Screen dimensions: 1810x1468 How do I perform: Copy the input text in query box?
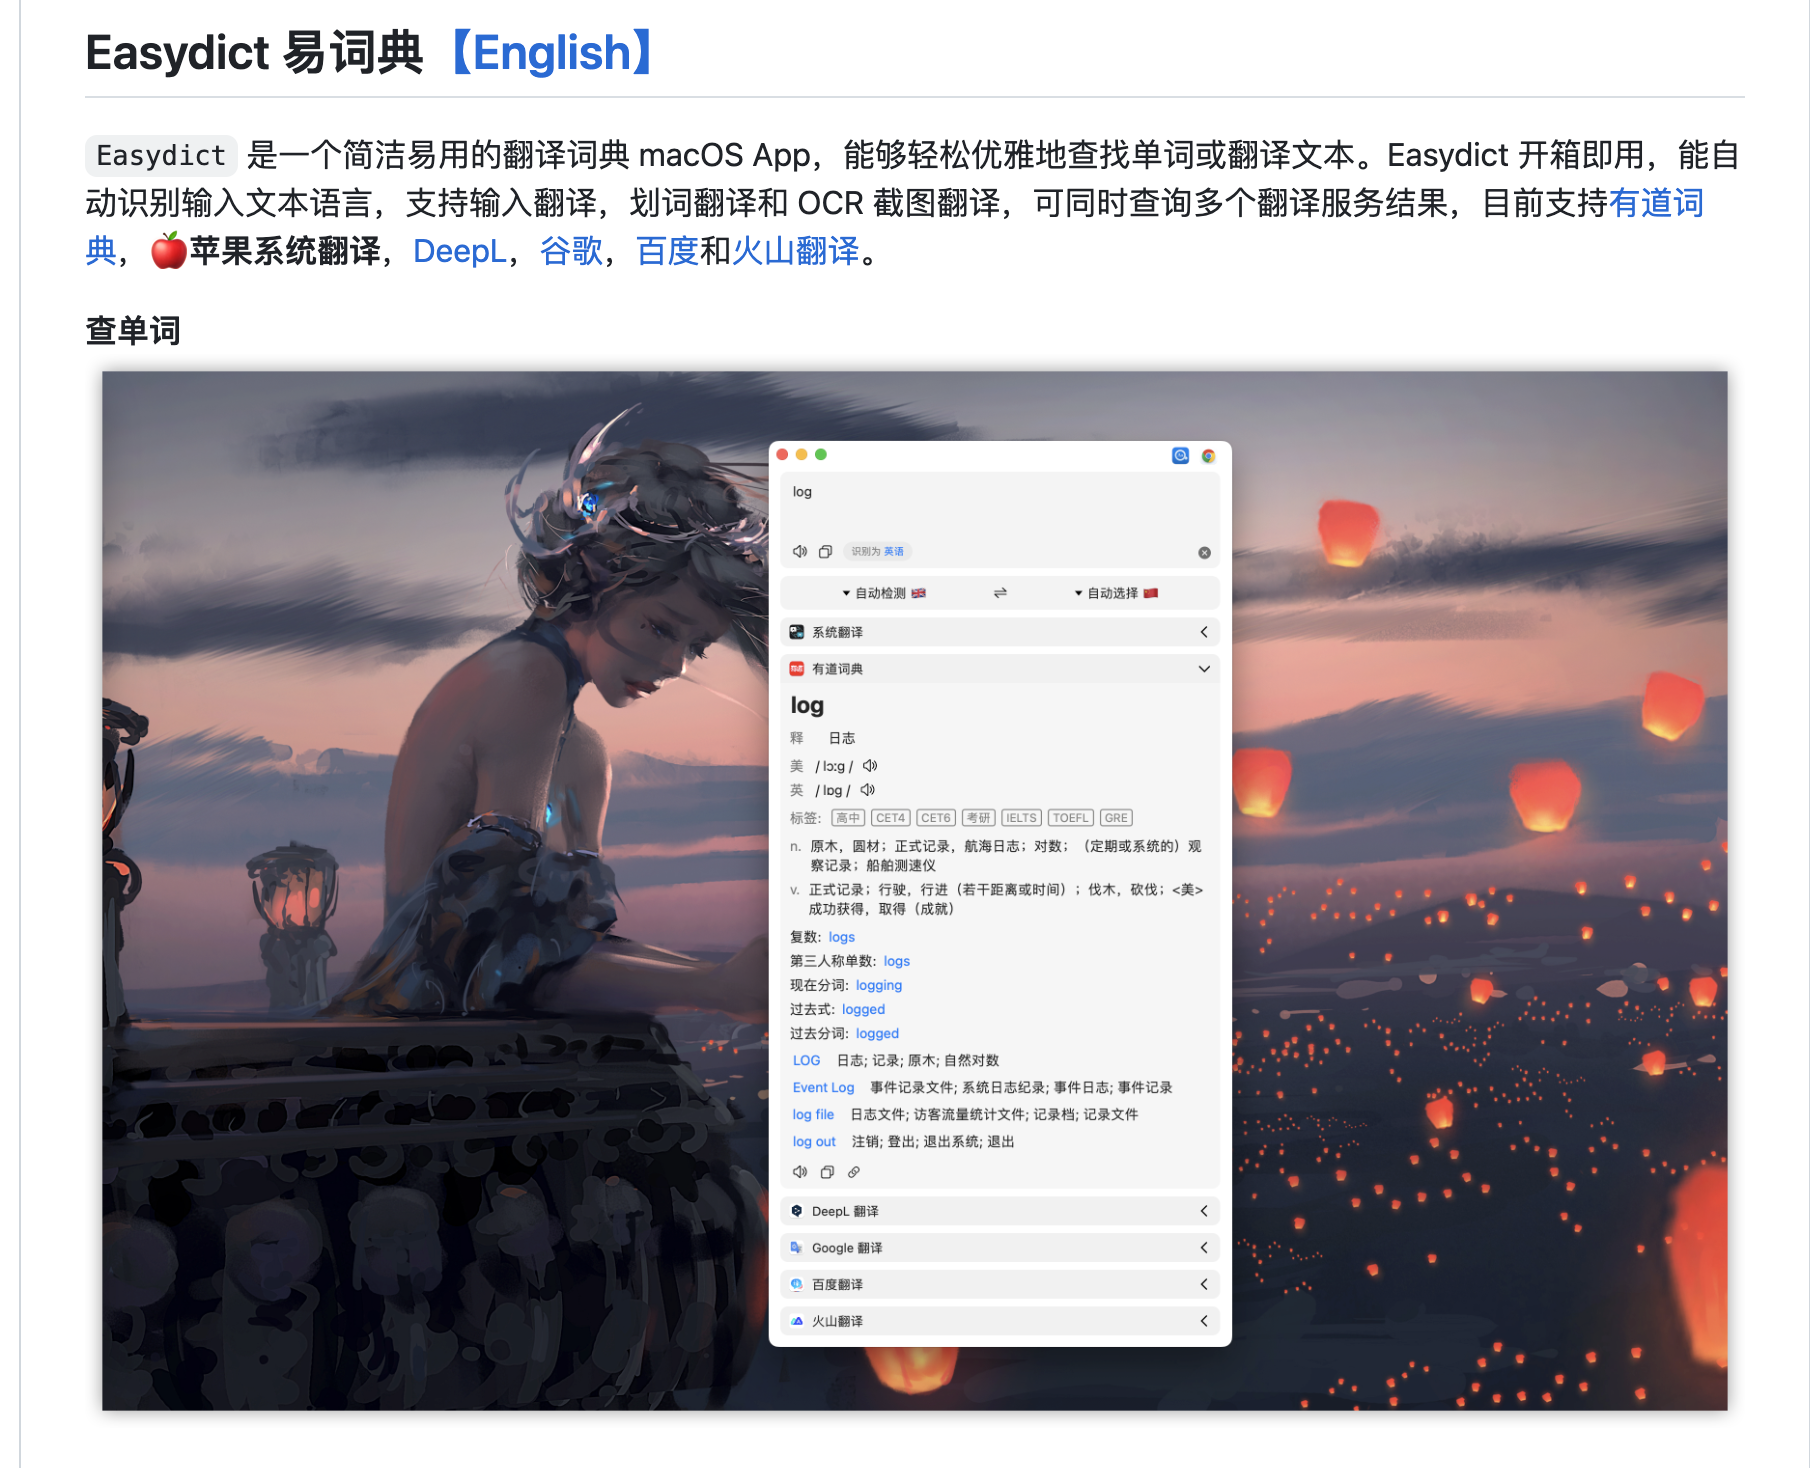pyautogui.click(x=825, y=551)
